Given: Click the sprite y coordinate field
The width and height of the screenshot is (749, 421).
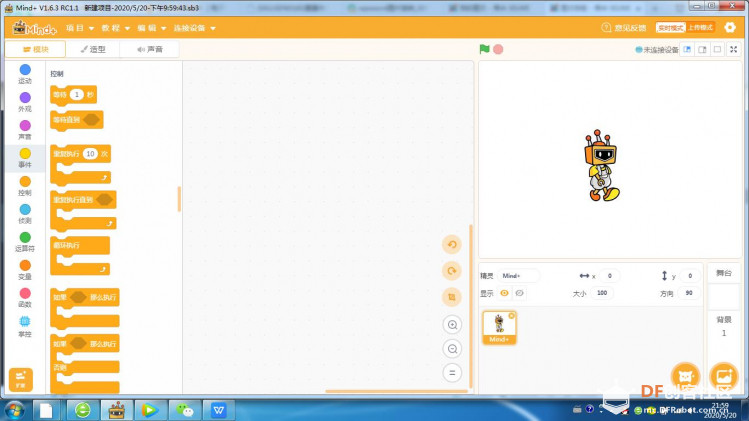Looking at the screenshot, I should pyautogui.click(x=690, y=276).
